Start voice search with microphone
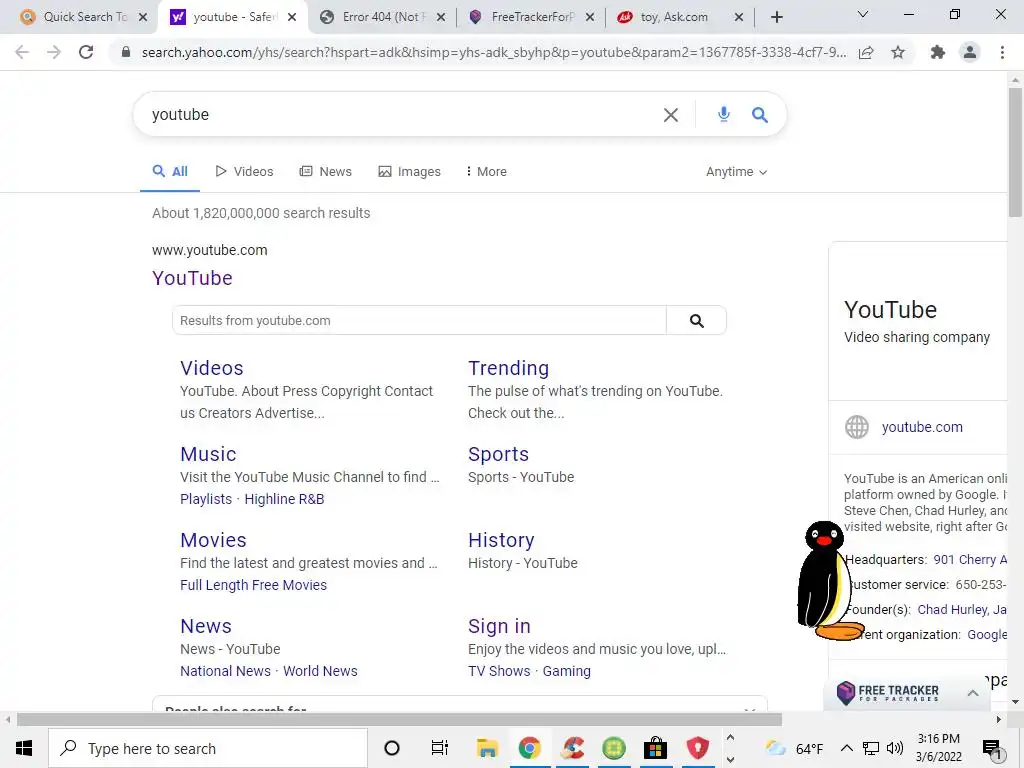 click(x=724, y=114)
